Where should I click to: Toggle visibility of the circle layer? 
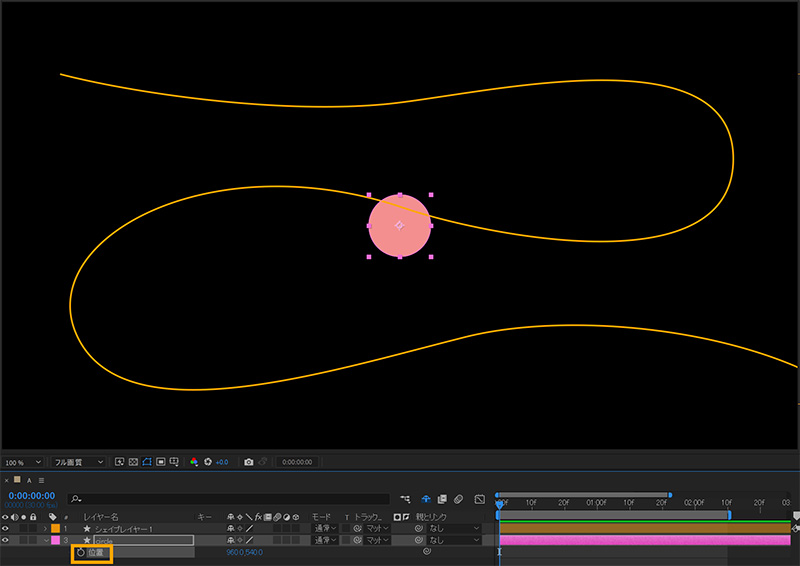pos(5,540)
